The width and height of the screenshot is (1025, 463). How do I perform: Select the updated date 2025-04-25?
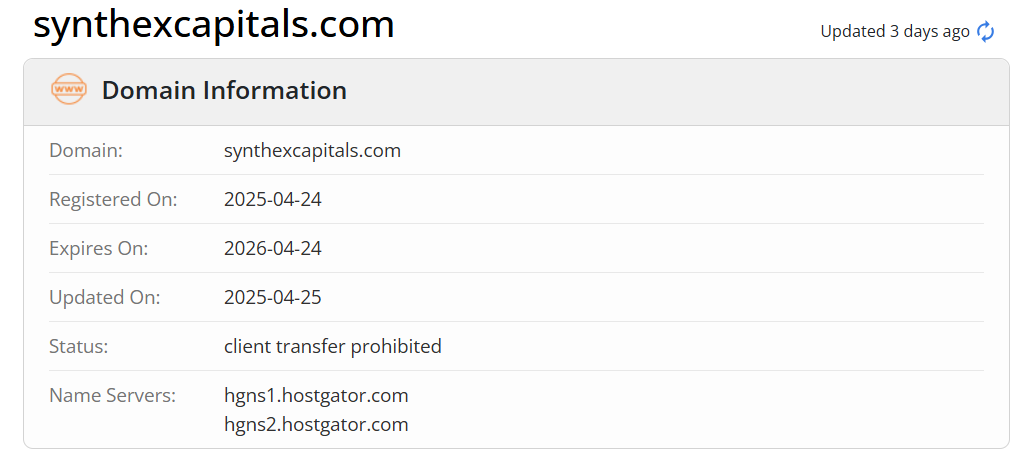(x=273, y=298)
